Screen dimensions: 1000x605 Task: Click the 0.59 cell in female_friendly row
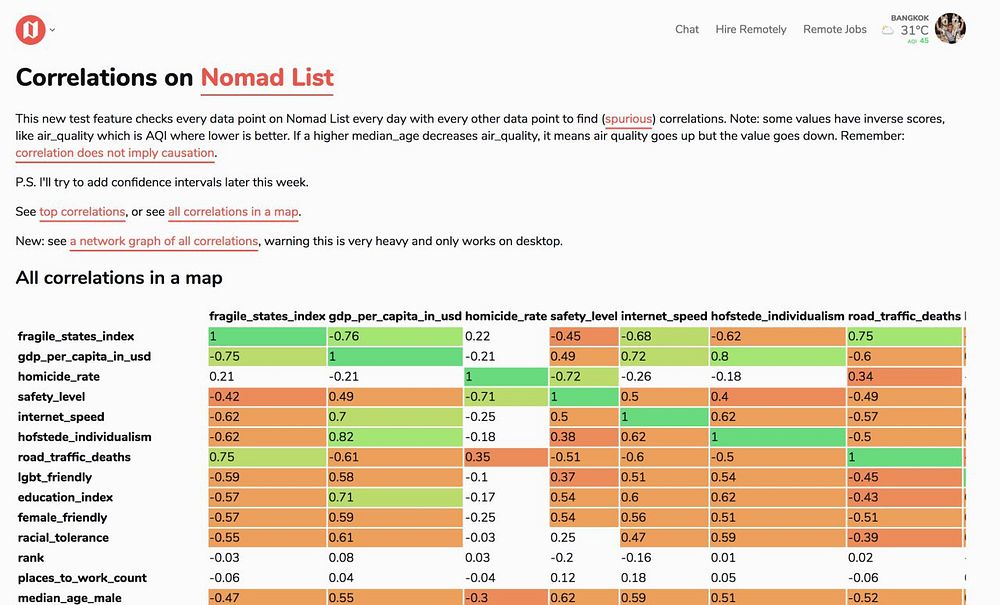[395, 518]
